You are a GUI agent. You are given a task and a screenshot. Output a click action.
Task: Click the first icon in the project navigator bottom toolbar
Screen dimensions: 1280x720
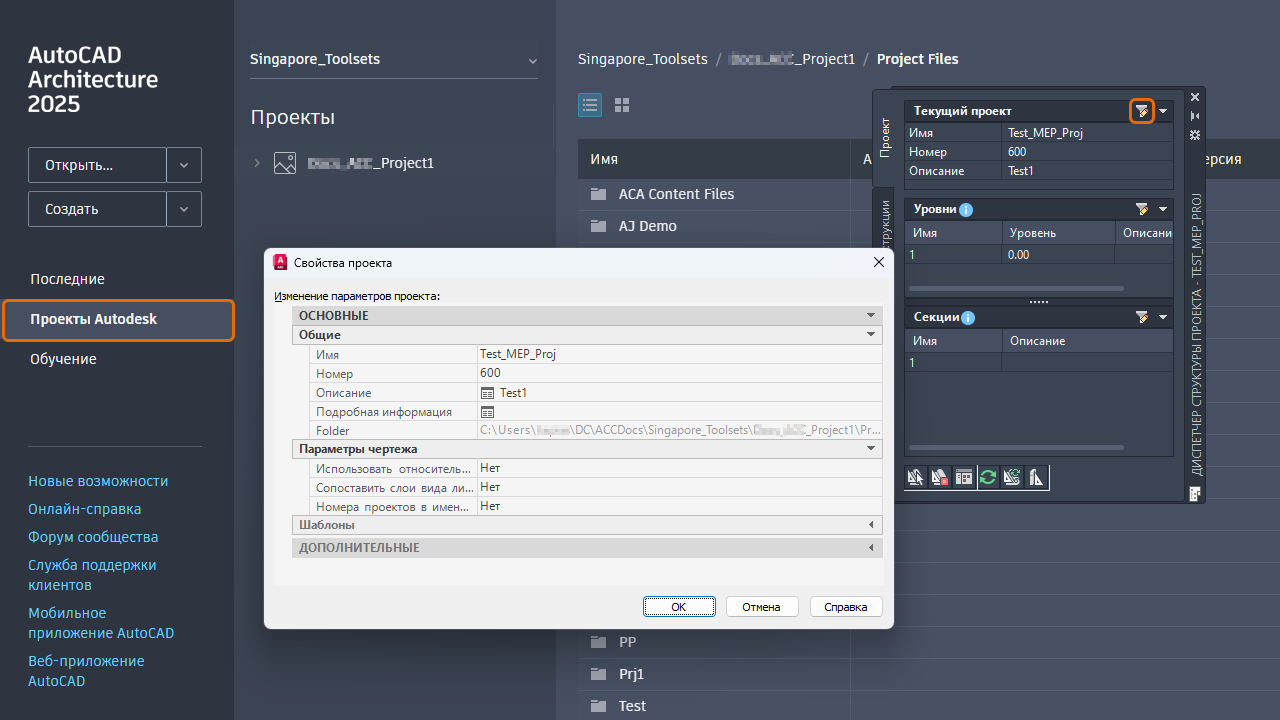point(916,477)
